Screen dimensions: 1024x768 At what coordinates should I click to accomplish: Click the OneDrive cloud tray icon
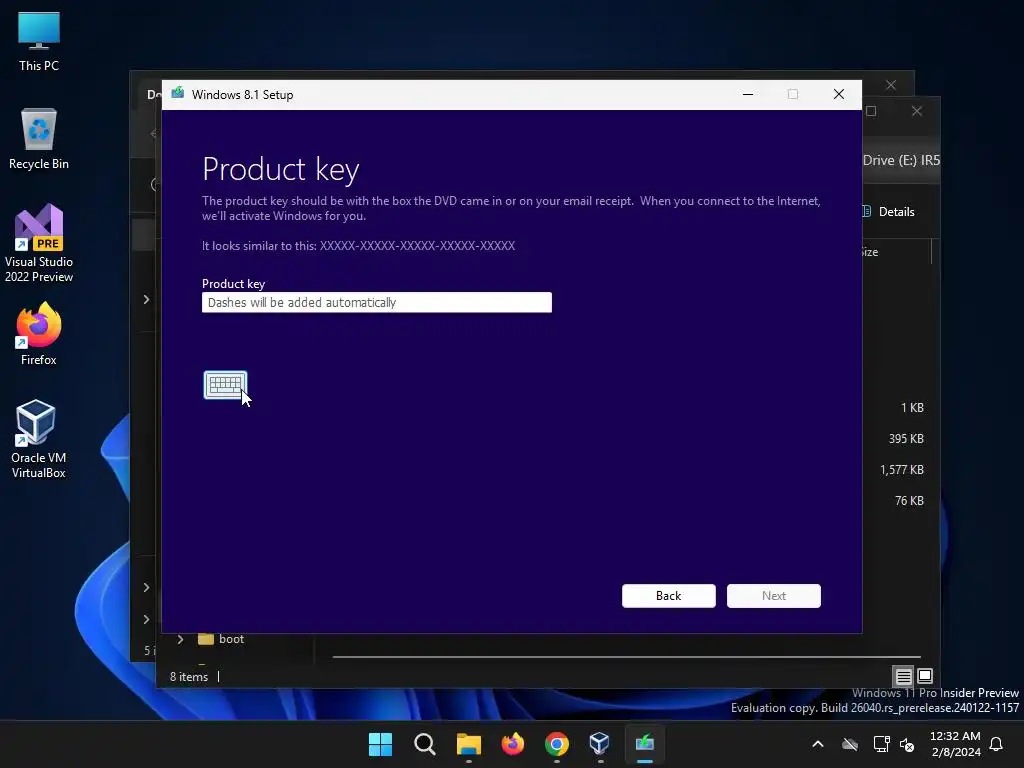[850, 744]
